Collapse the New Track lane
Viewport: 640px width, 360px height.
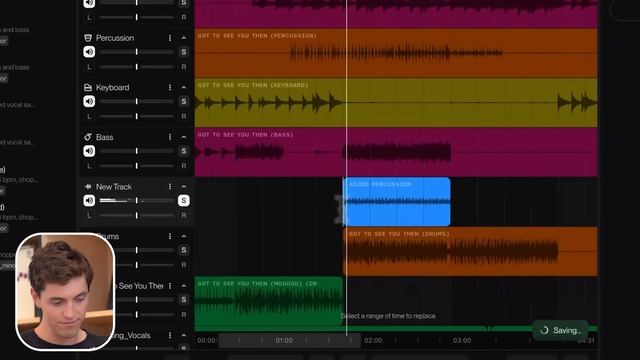coord(184,187)
